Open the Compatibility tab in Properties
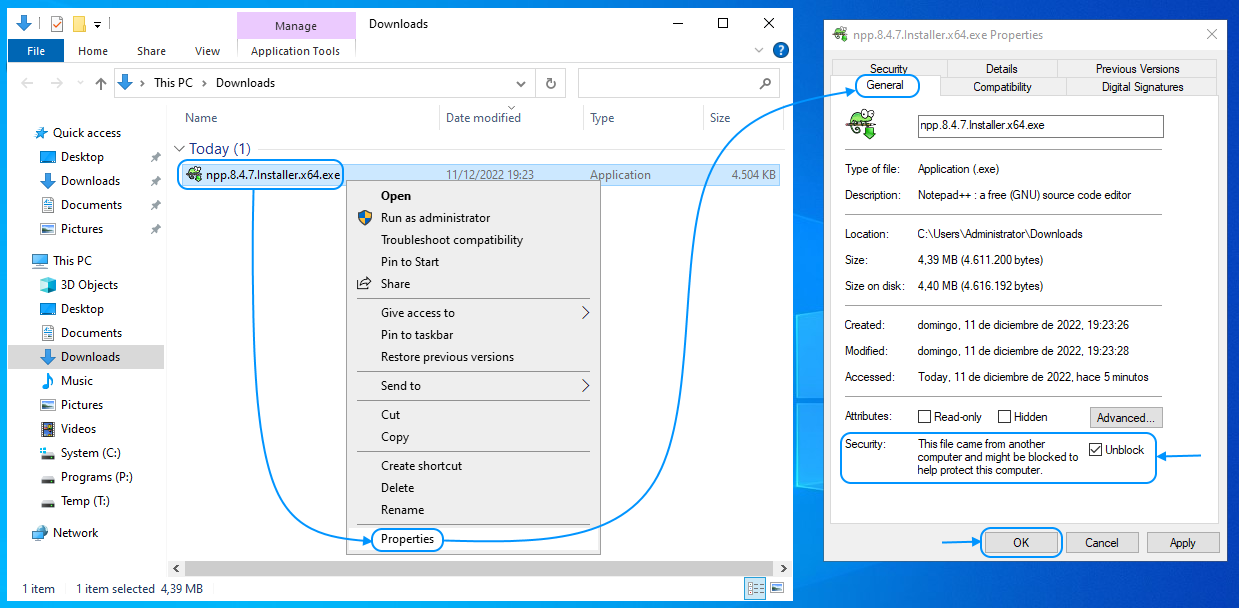The height and width of the screenshot is (608, 1239). click(1002, 87)
